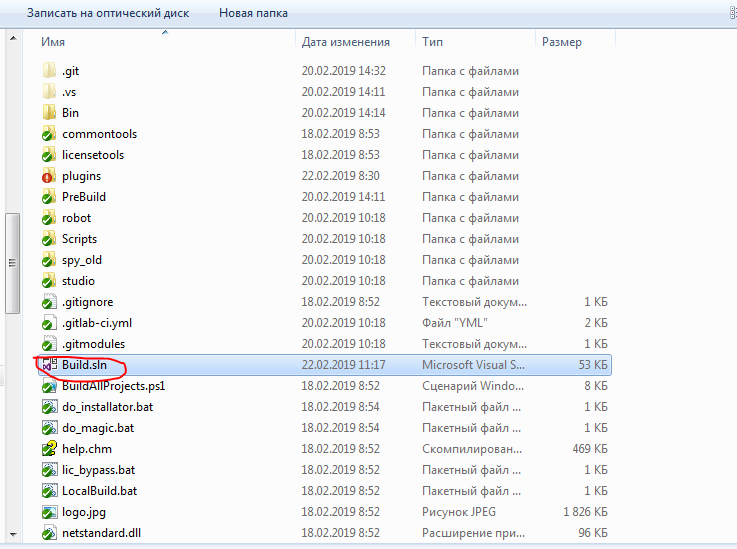This screenshot has width=737, height=549.
Task: Select the file name 'do_magic.bat'
Action: tap(98, 428)
